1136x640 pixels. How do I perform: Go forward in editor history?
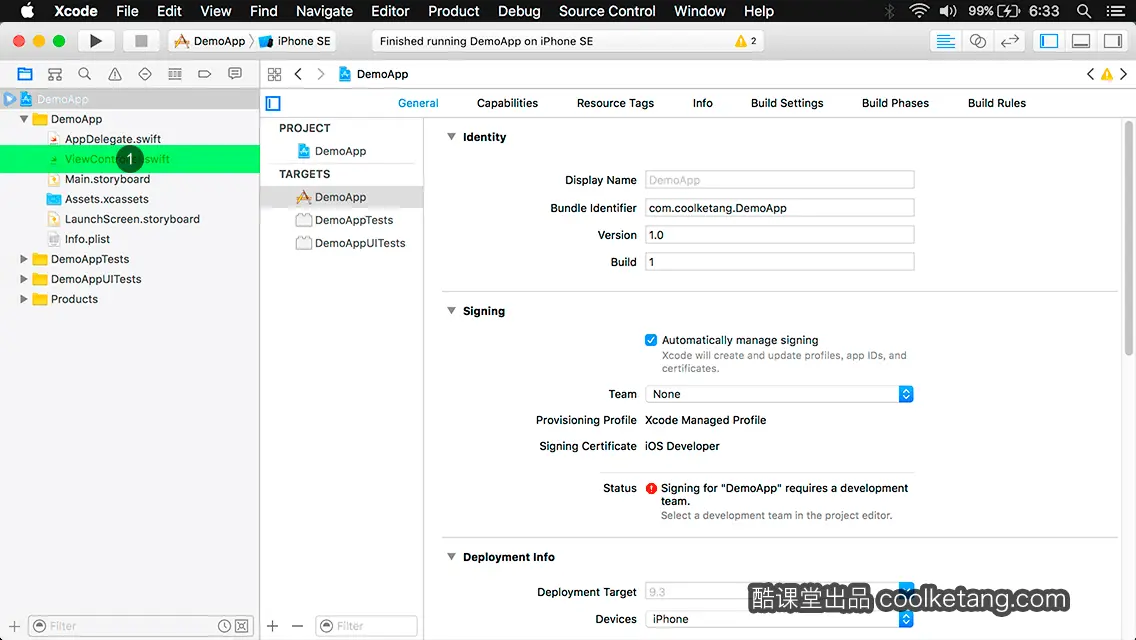(320, 74)
